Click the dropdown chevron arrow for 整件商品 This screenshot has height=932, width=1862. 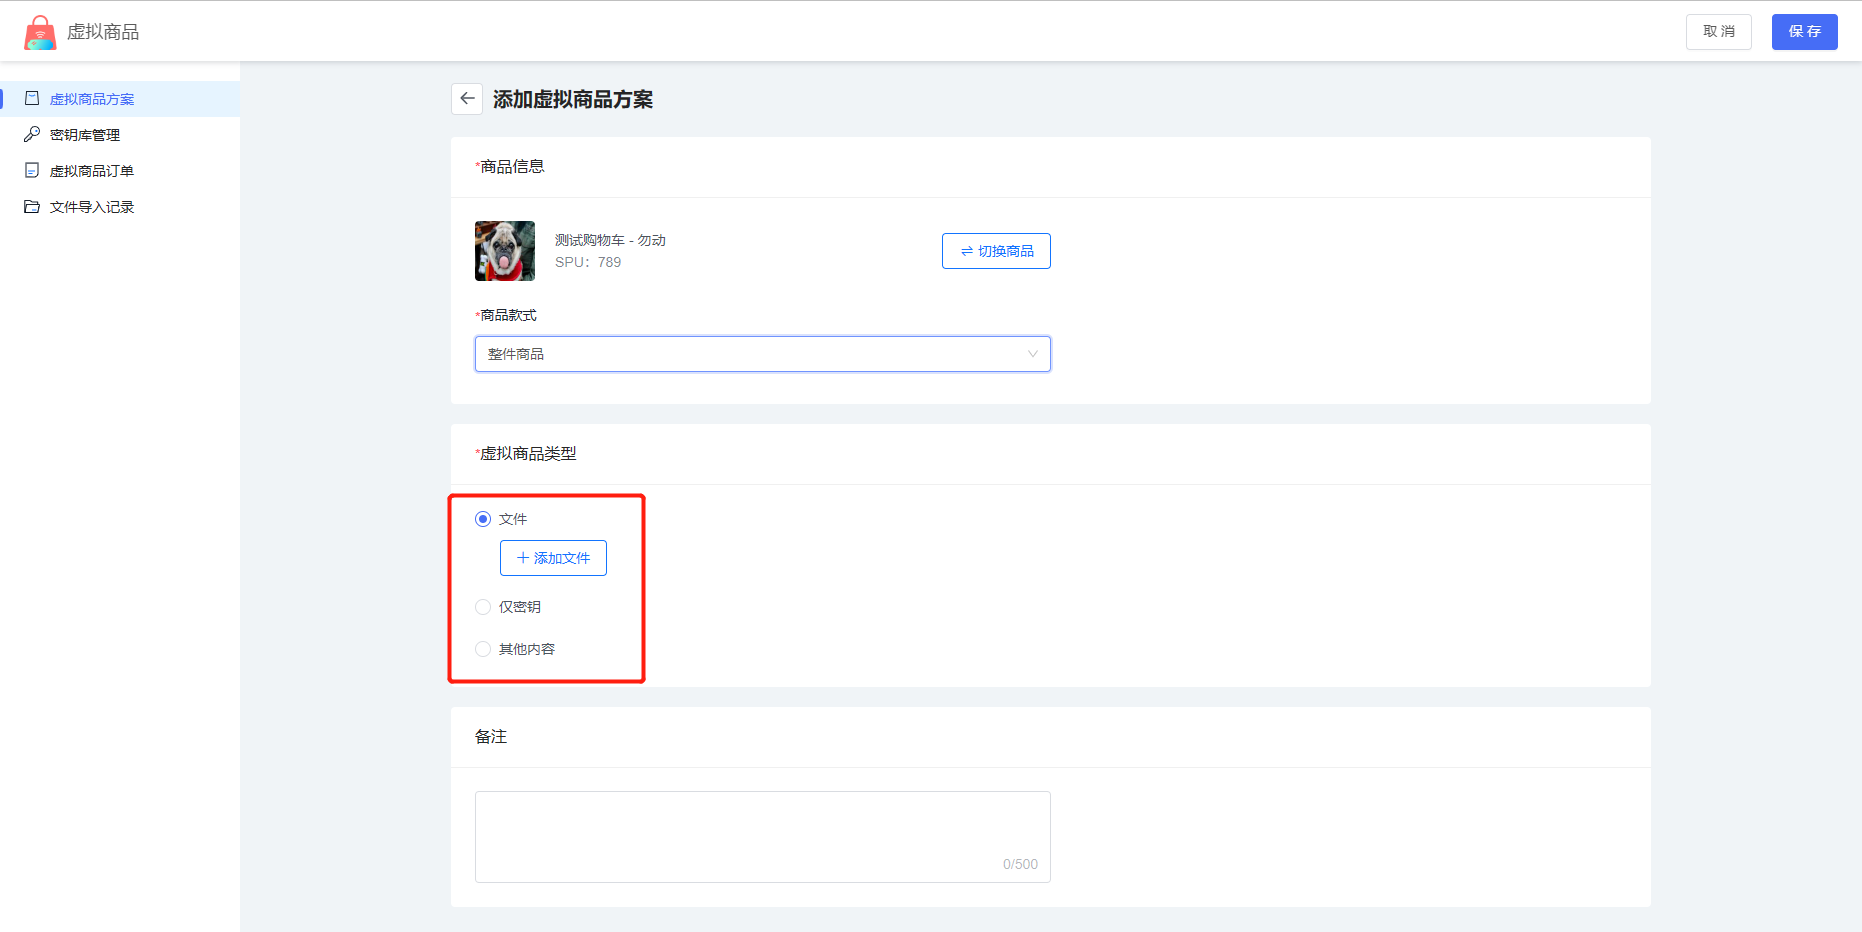point(1032,354)
